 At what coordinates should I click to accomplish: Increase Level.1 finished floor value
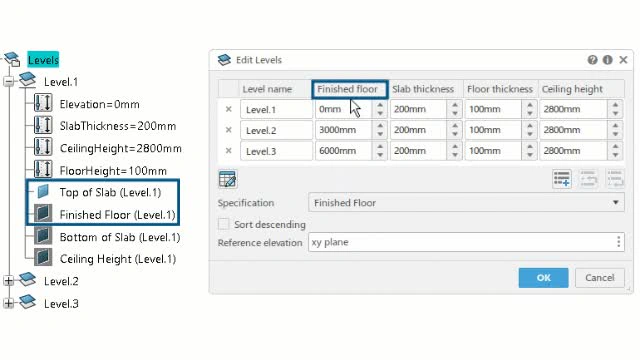(380, 105)
